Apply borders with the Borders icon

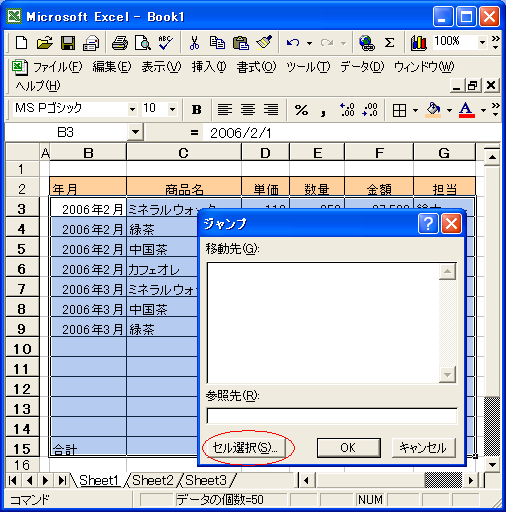[399, 110]
